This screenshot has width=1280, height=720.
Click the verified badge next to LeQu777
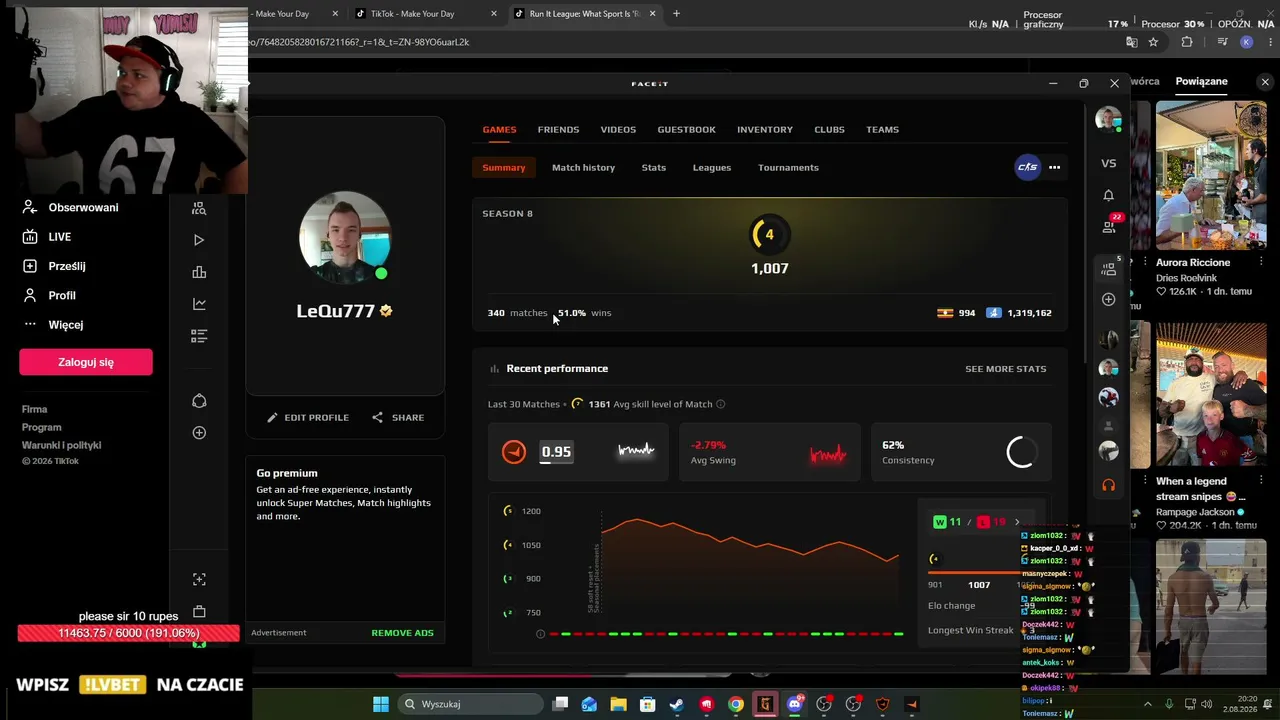pyautogui.click(x=386, y=311)
